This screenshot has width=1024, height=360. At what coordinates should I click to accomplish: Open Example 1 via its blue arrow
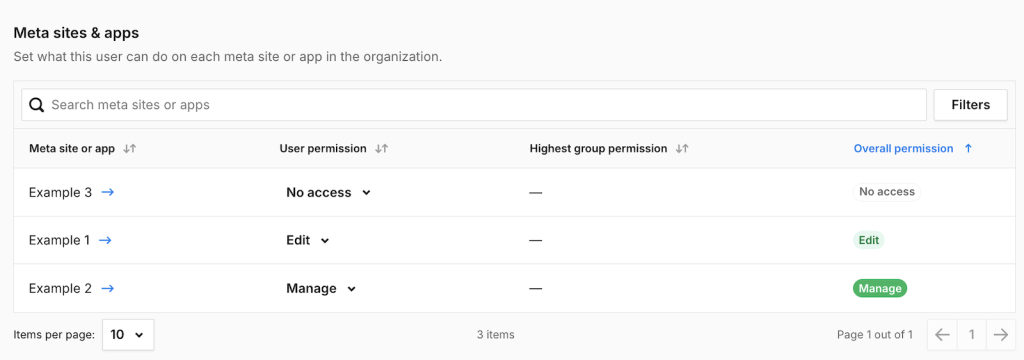105,240
